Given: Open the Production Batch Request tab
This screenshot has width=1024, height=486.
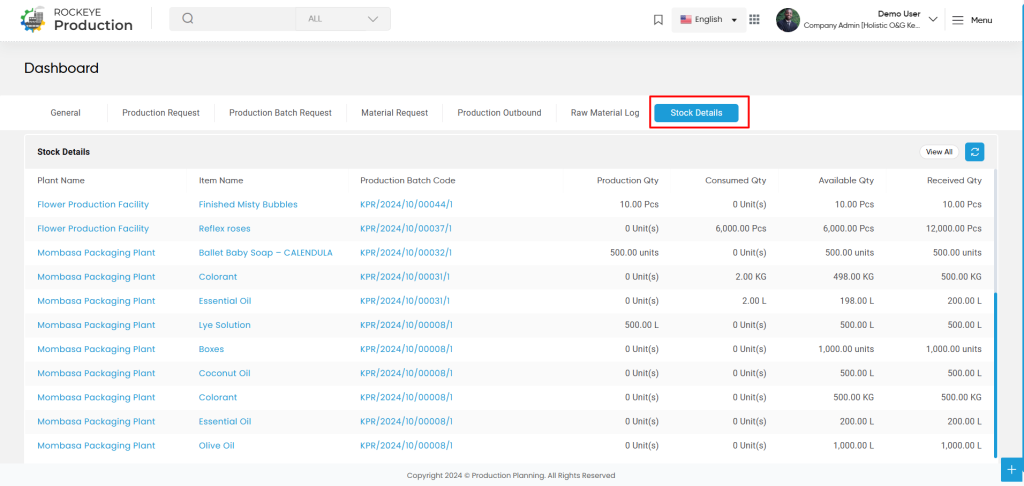Looking at the screenshot, I should click(x=280, y=112).
